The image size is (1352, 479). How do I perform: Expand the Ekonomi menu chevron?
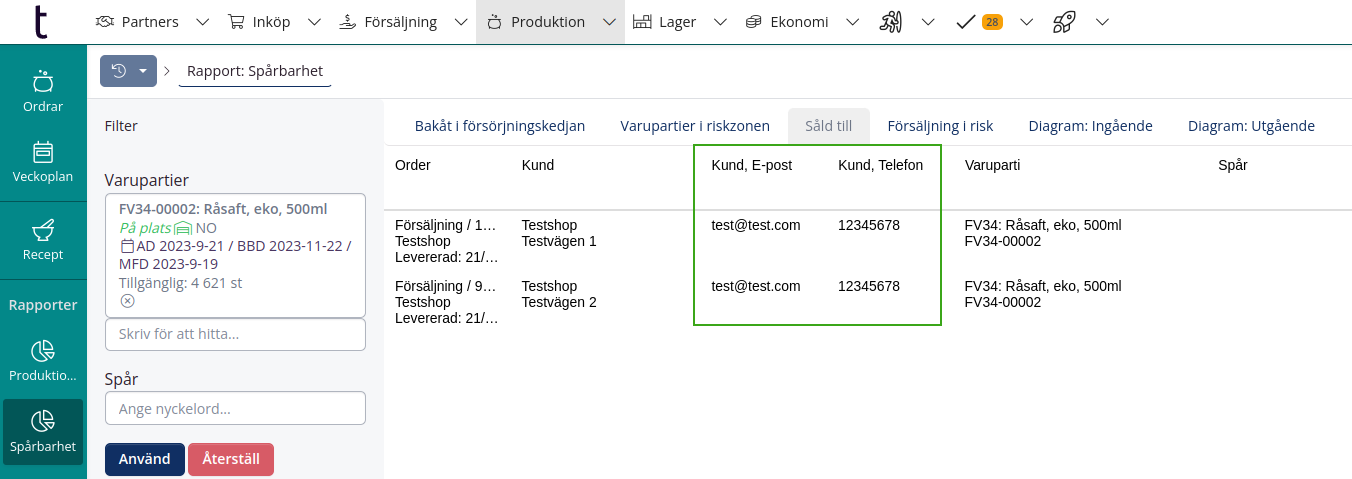(x=852, y=22)
